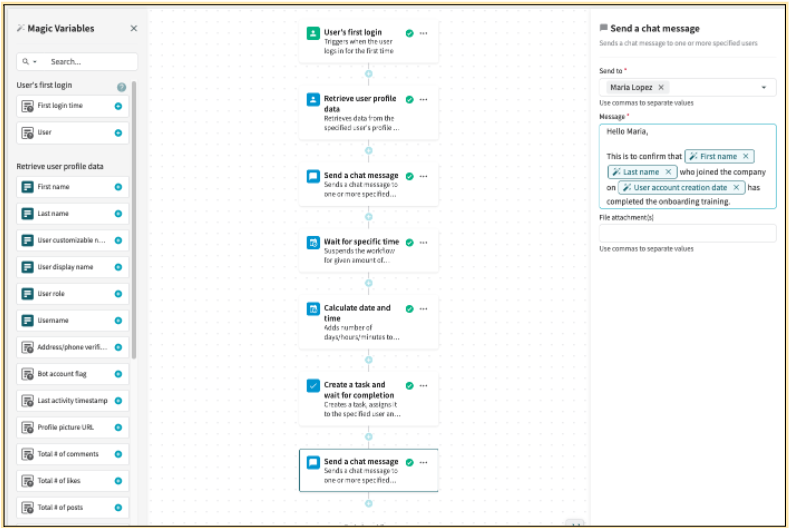Click the validated checkmark on Calculate date and time
790x528 pixels.
[410, 309]
